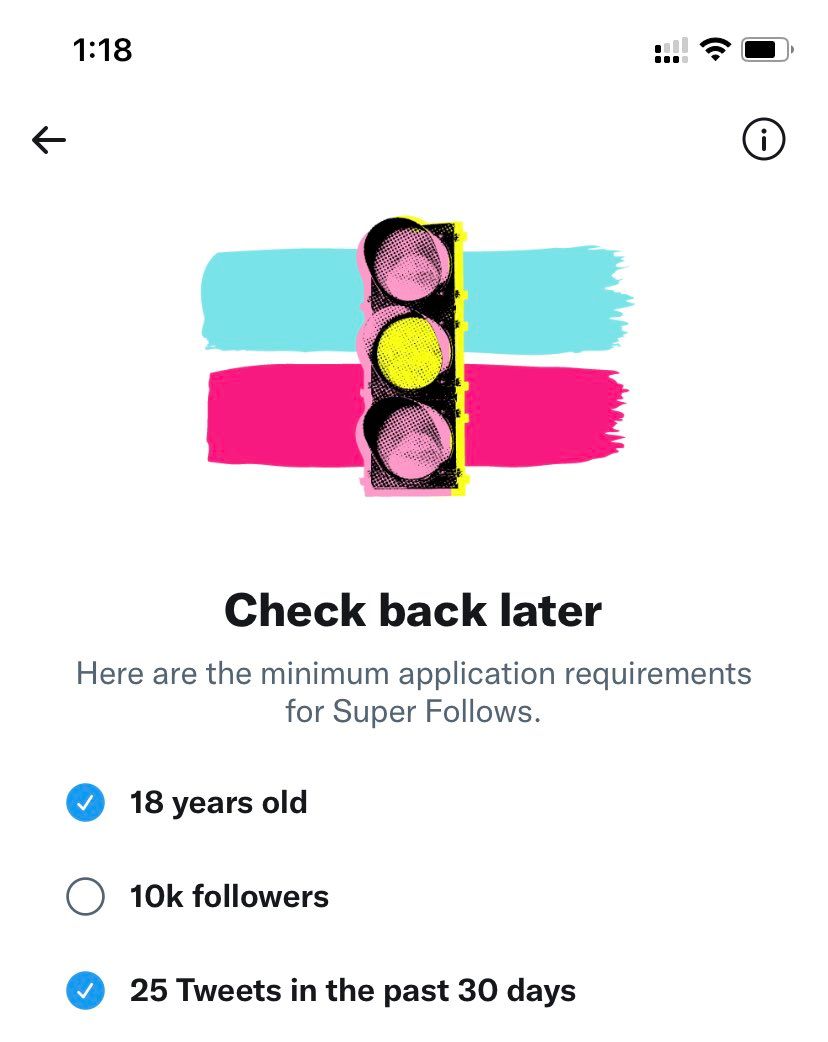This screenshot has width=828, height=1042.
Task: Tap the 1:18 clock time
Action: (103, 49)
